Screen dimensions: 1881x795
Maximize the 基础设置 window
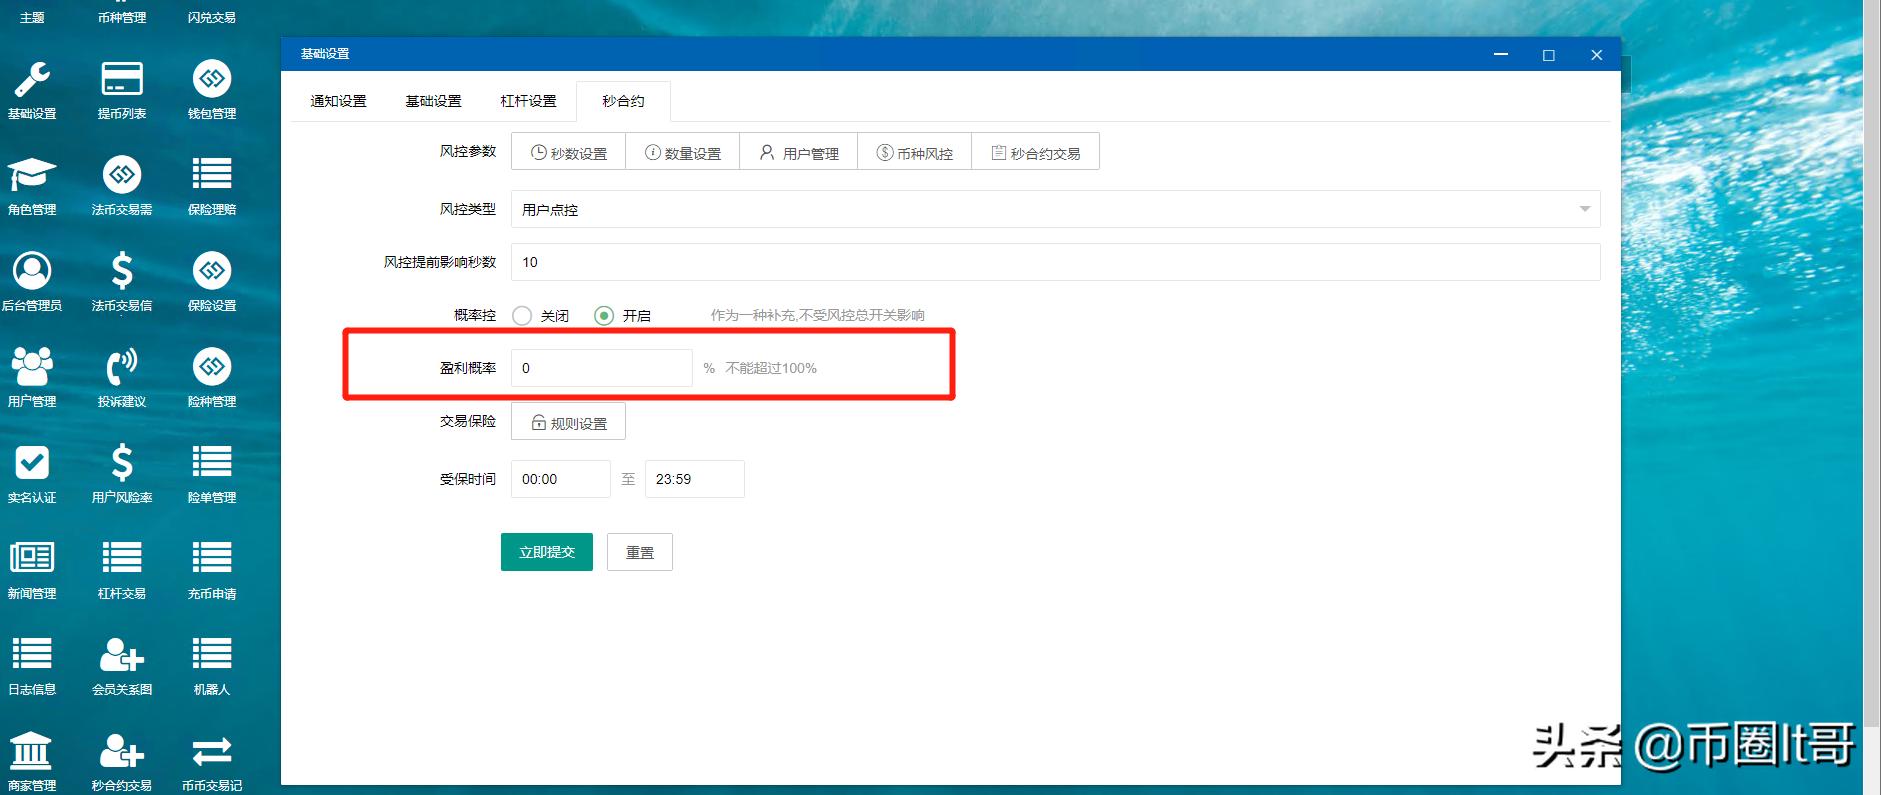click(x=1549, y=55)
